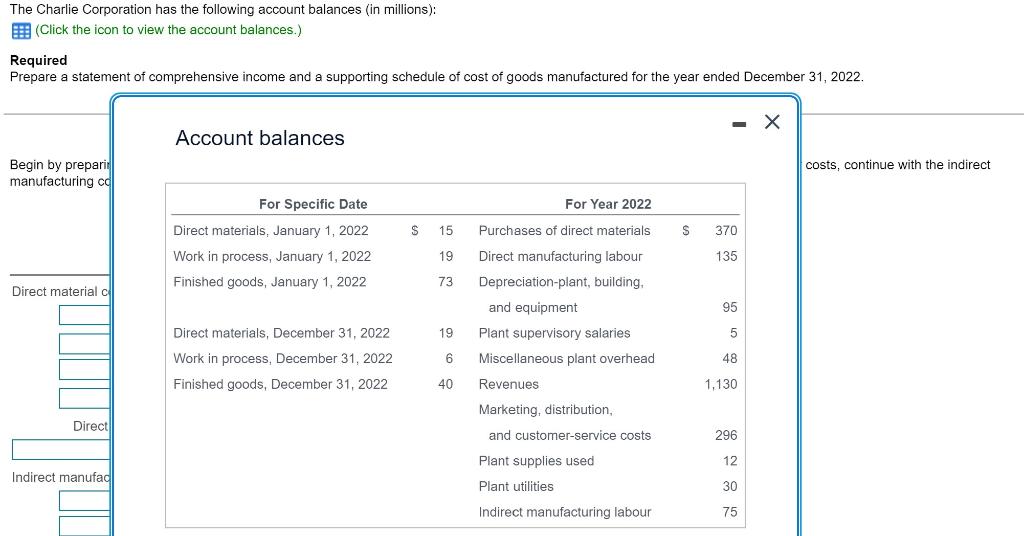
Task: Click the fourth input box under Direct material costs
Action: point(85,398)
